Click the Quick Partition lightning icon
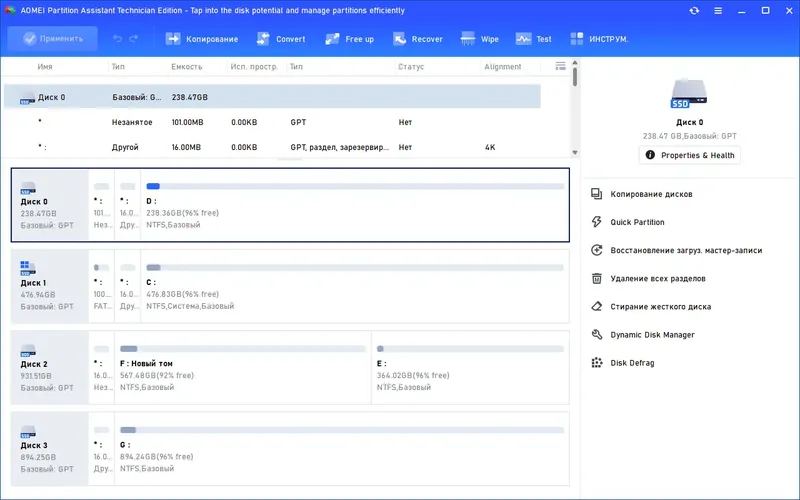This screenshot has height=500, width=800. [x=596, y=222]
